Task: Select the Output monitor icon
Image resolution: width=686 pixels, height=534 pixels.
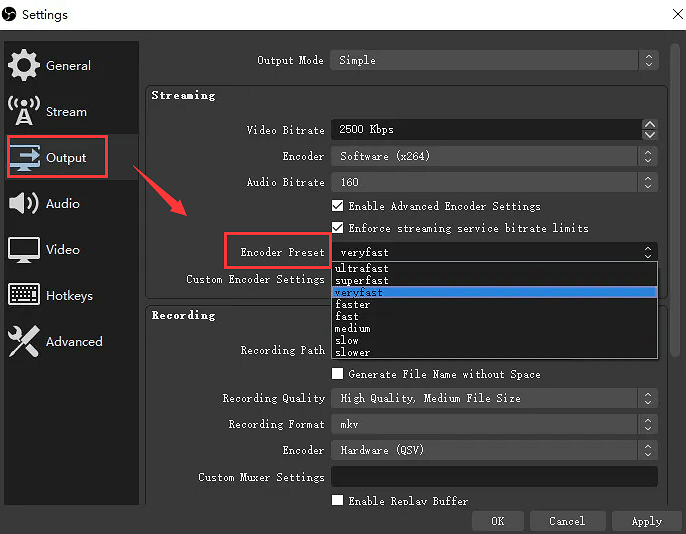Action: [24, 157]
